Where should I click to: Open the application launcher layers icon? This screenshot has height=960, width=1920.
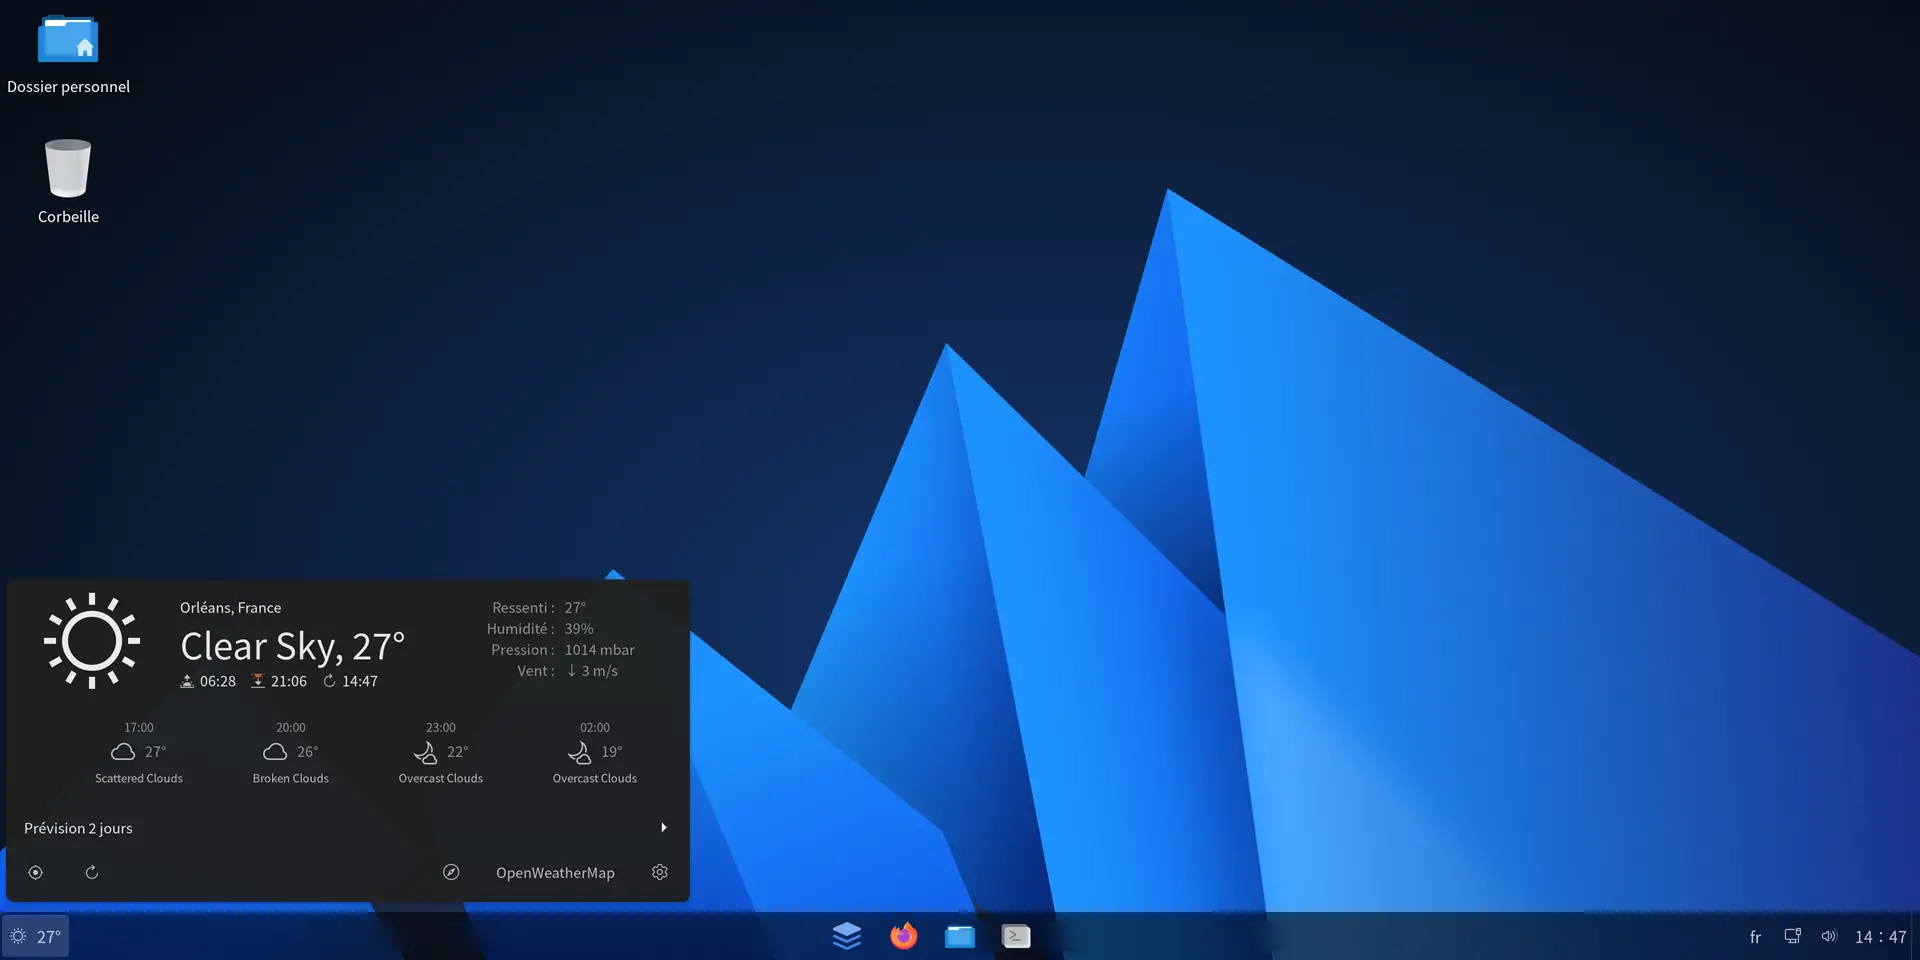(x=847, y=936)
